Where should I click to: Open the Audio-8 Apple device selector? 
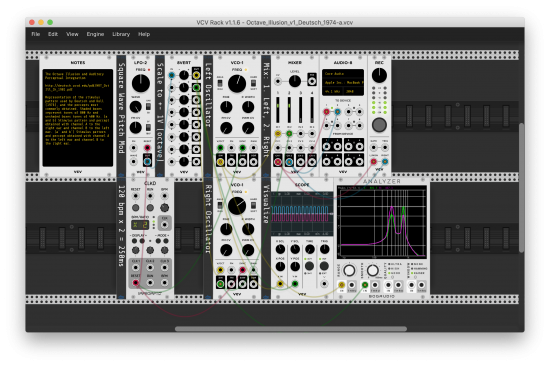(x=343, y=82)
